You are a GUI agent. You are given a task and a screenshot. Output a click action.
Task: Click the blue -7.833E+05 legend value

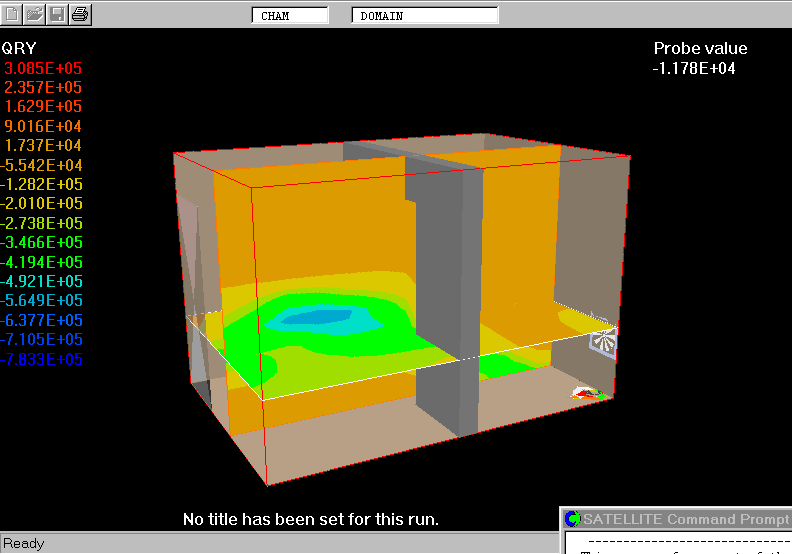tap(42, 360)
